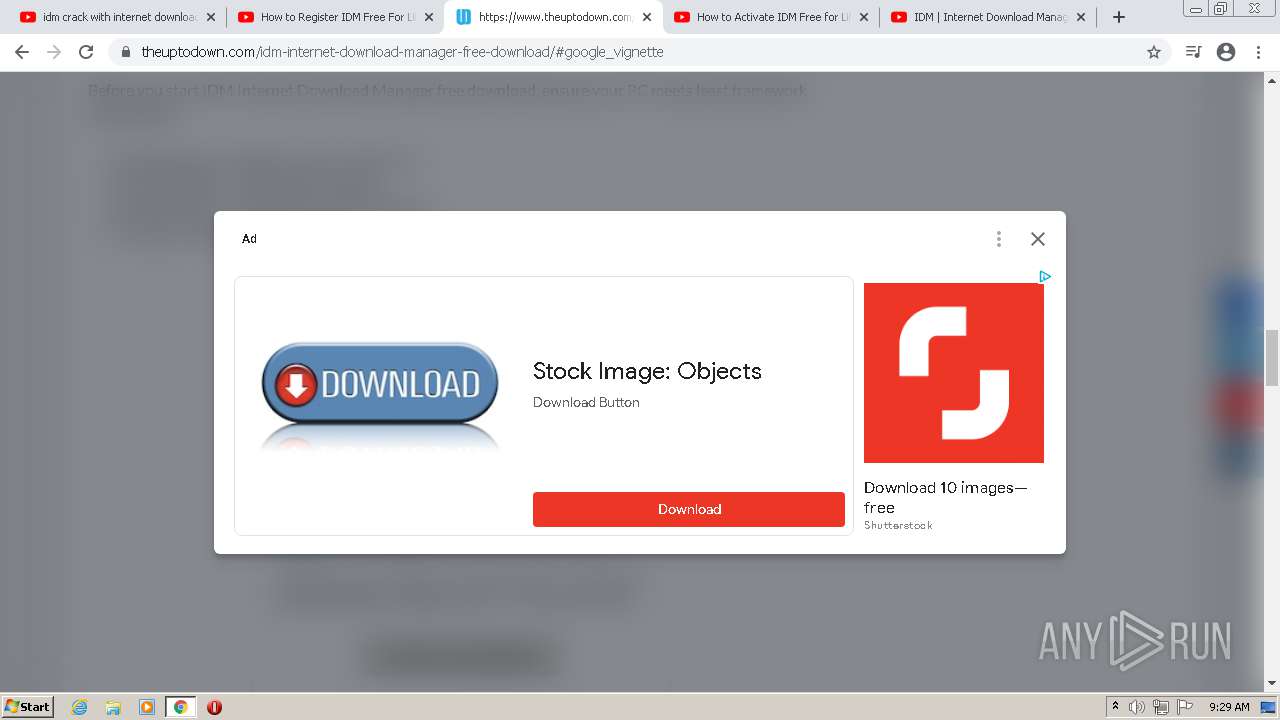Open the Opera icon in taskbar
Viewport: 1280px width, 720px height.
coord(214,707)
